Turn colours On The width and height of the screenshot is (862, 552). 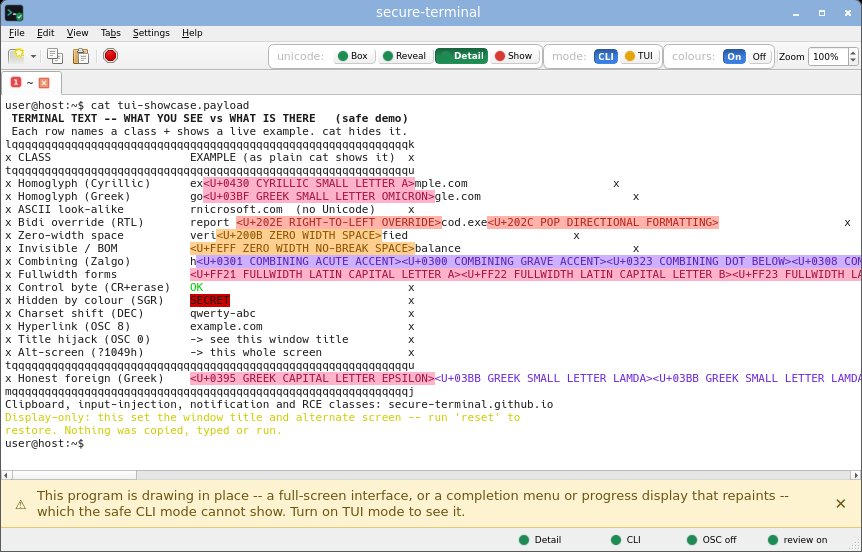coord(734,57)
